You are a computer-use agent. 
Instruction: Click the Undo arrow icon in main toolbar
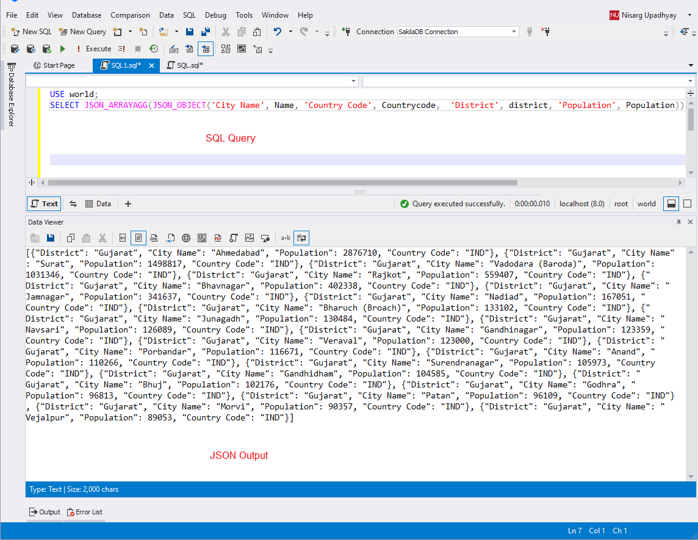click(x=277, y=32)
